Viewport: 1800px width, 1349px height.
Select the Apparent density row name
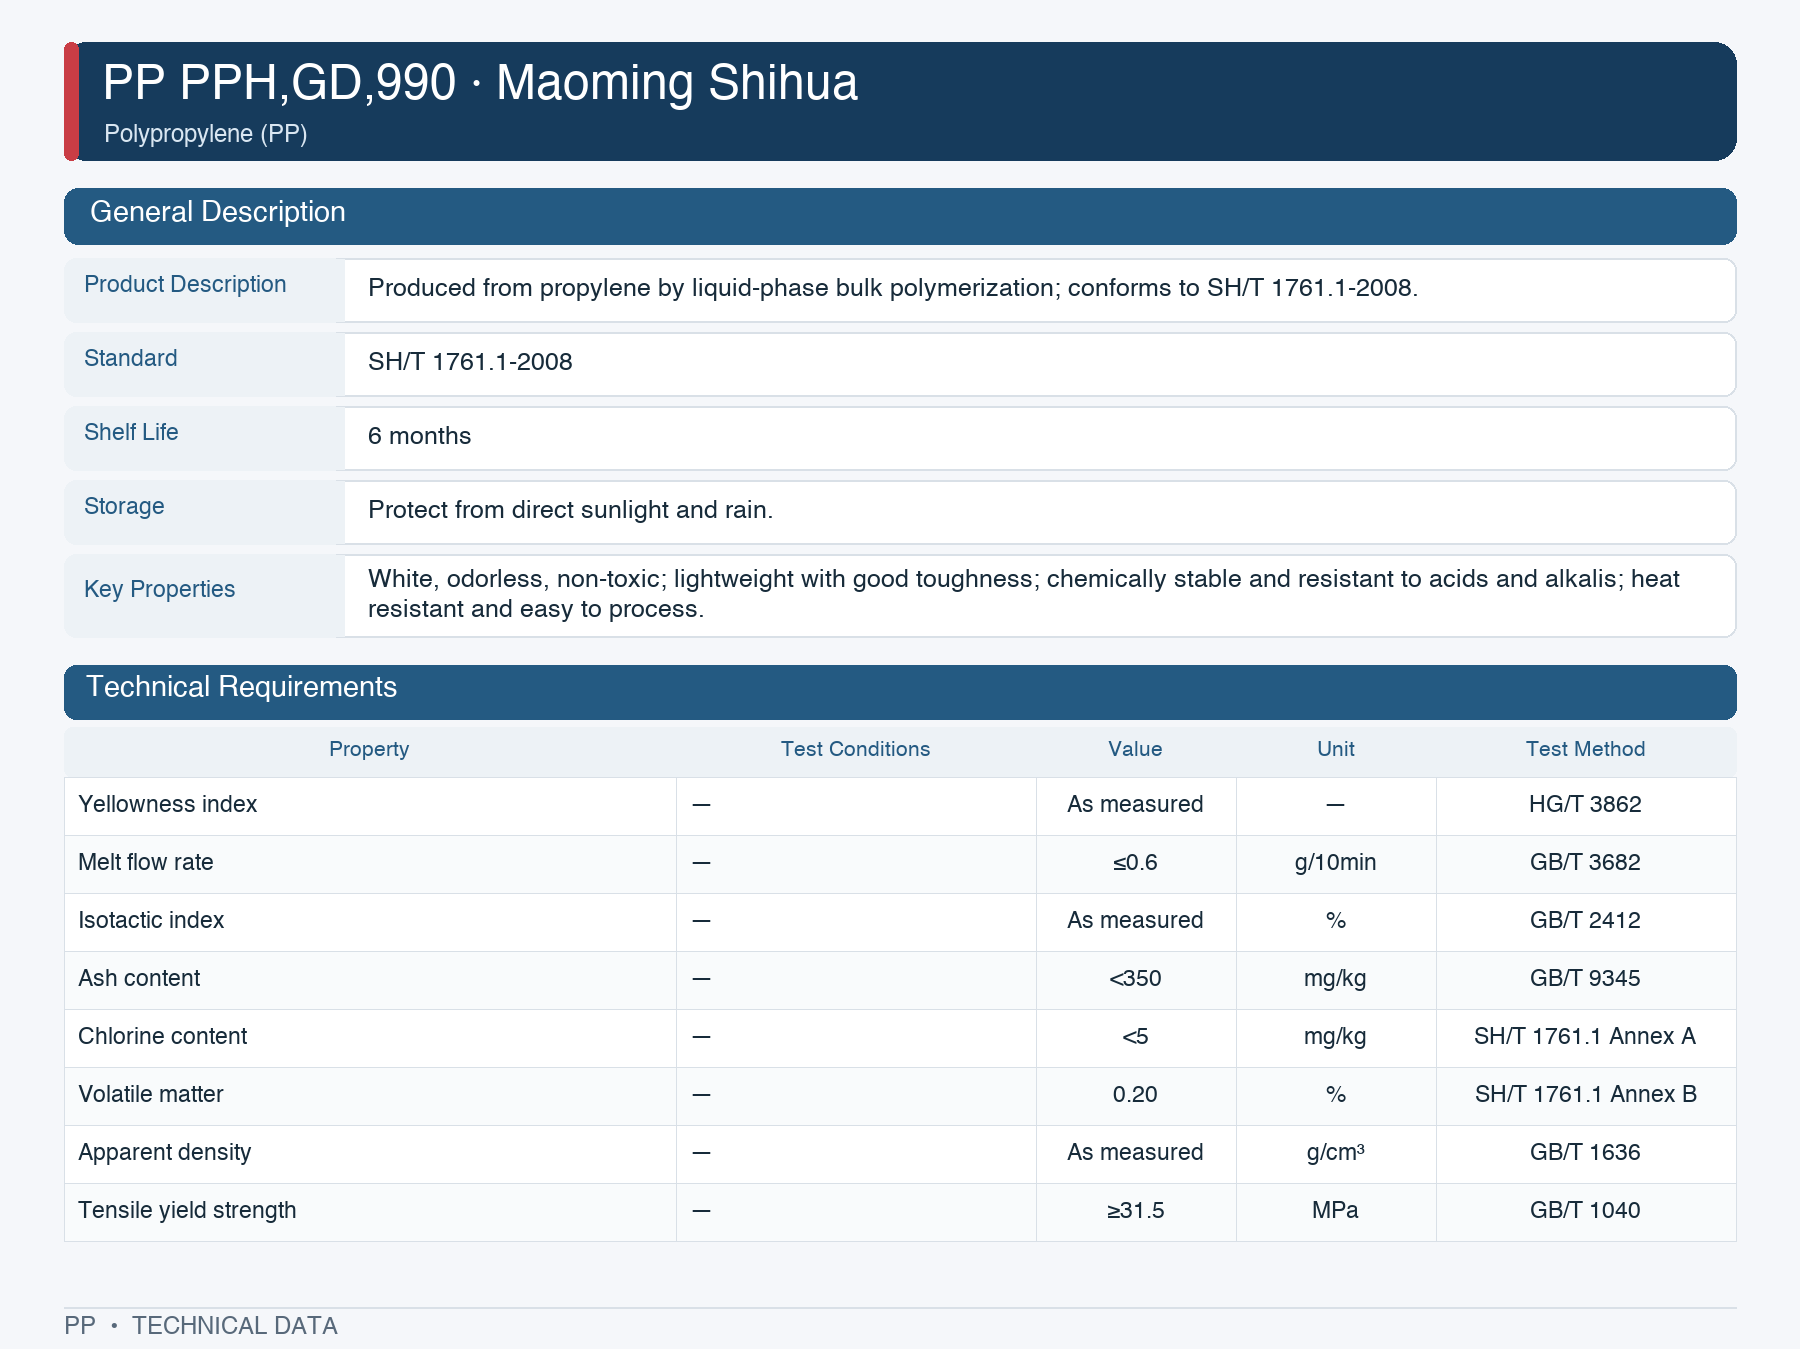click(x=165, y=1153)
